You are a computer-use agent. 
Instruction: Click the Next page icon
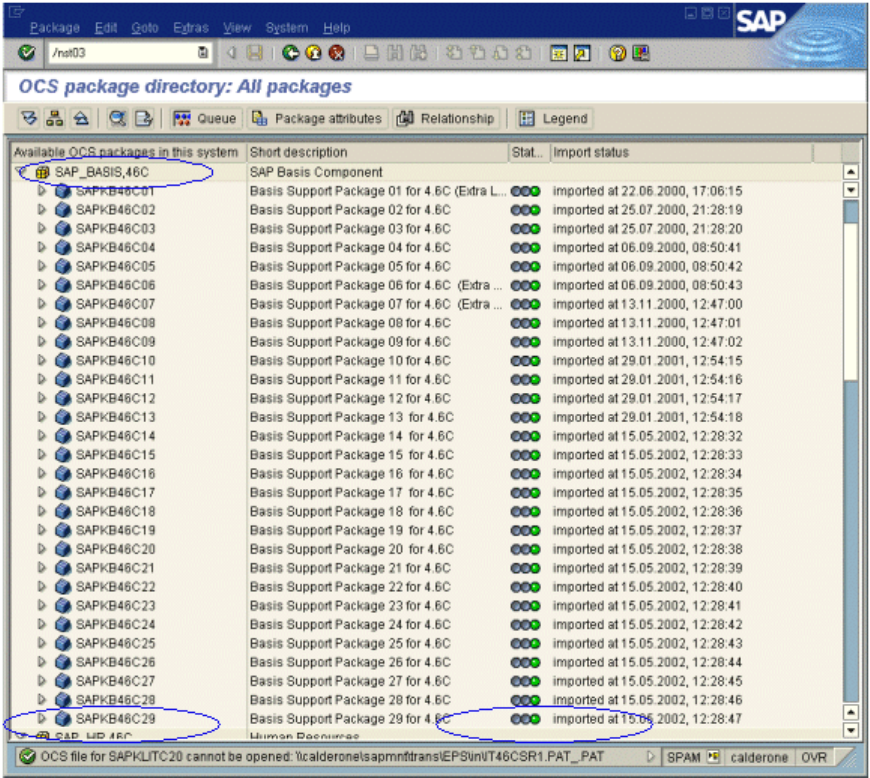(x=500, y=53)
